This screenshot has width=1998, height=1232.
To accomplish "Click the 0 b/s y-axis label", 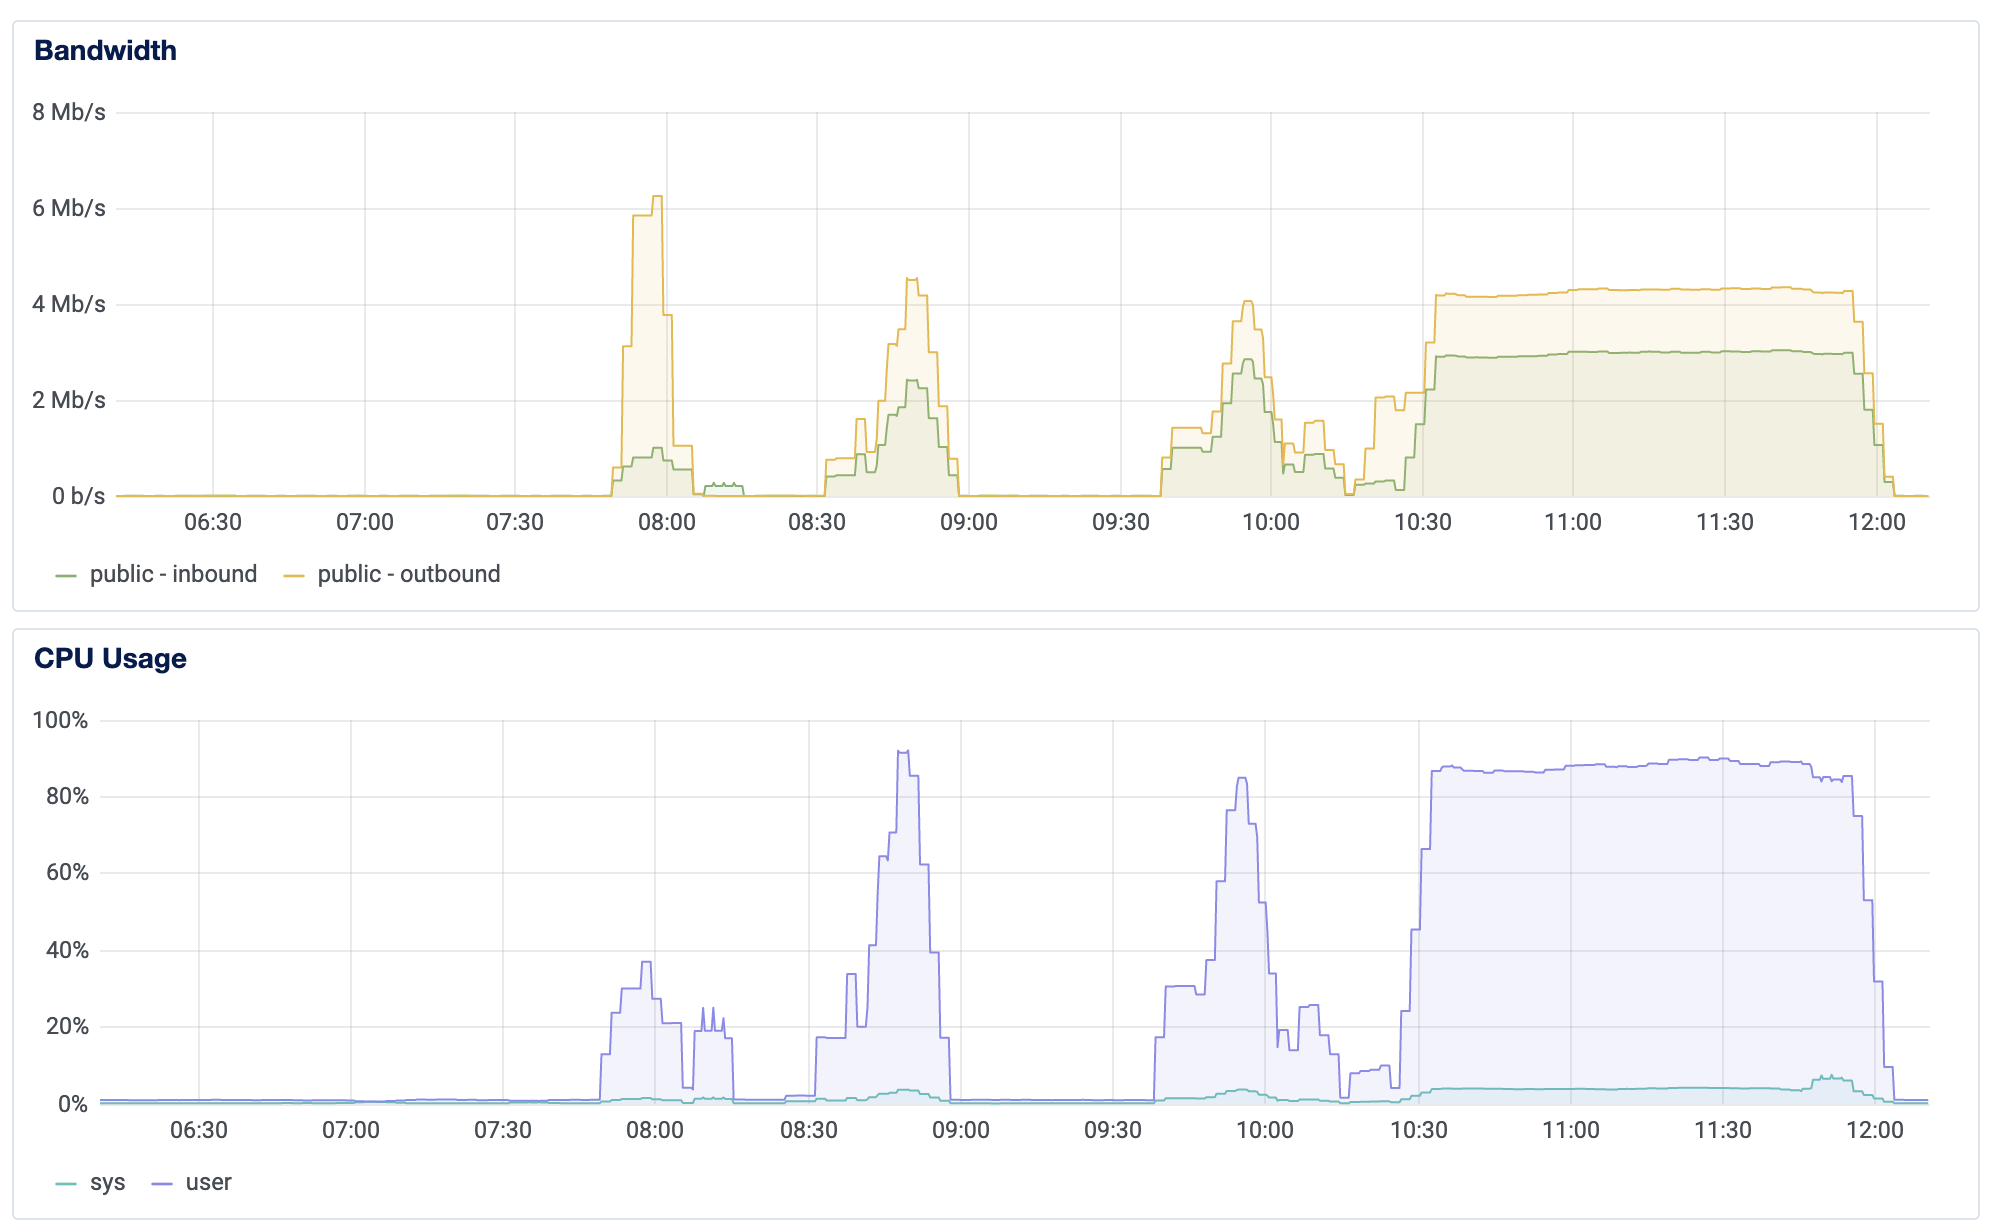I will click(x=78, y=496).
